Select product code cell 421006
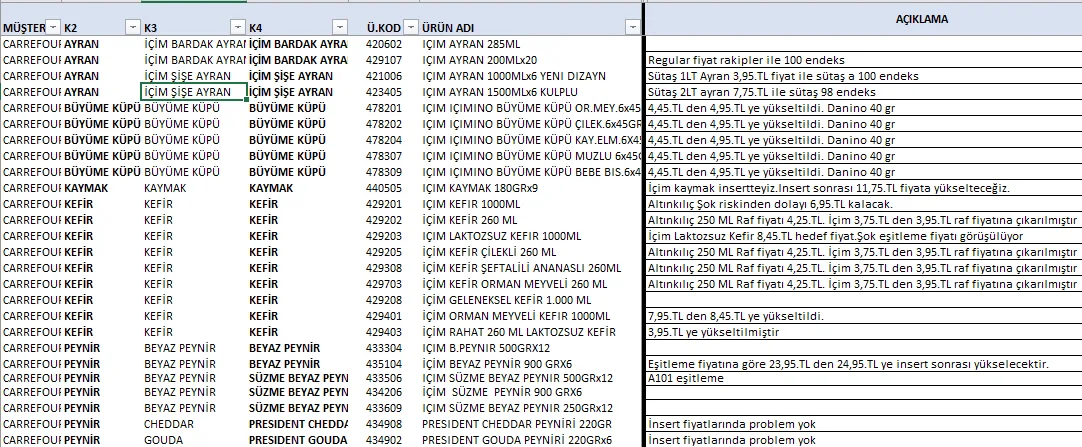 tap(383, 76)
